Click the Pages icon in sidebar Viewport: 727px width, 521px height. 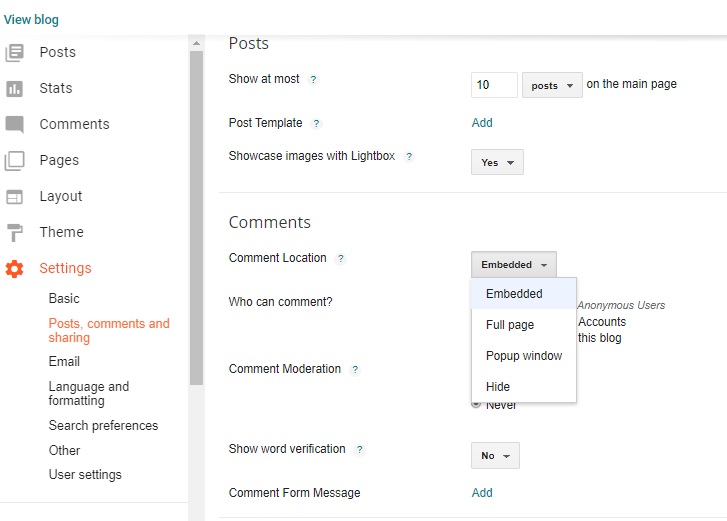14,160
